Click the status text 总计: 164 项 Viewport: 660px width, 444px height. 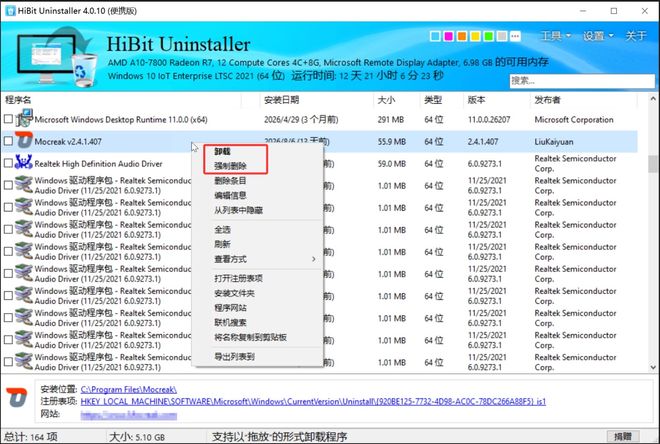(31, 437)
